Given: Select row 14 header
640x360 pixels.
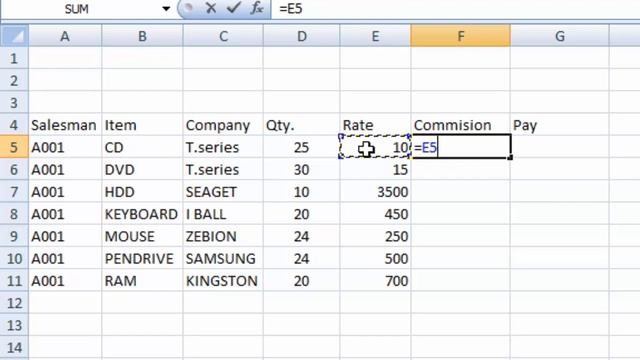Looking at the screenshot, I should (14, 347).
